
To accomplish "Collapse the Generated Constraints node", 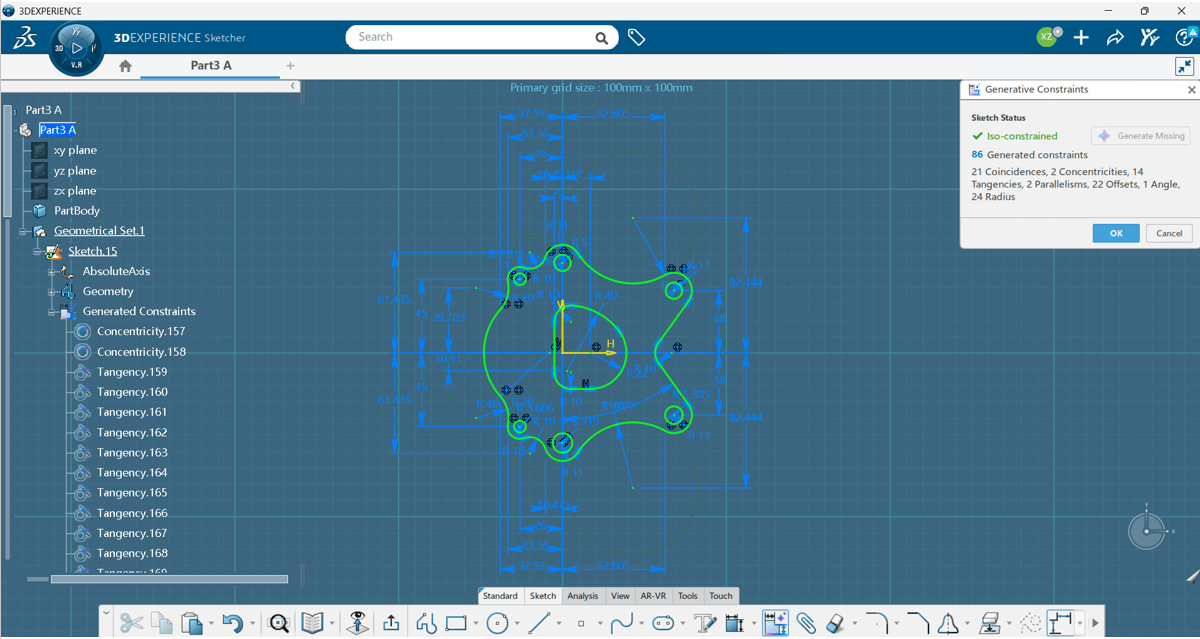I will tap(52, 311).
